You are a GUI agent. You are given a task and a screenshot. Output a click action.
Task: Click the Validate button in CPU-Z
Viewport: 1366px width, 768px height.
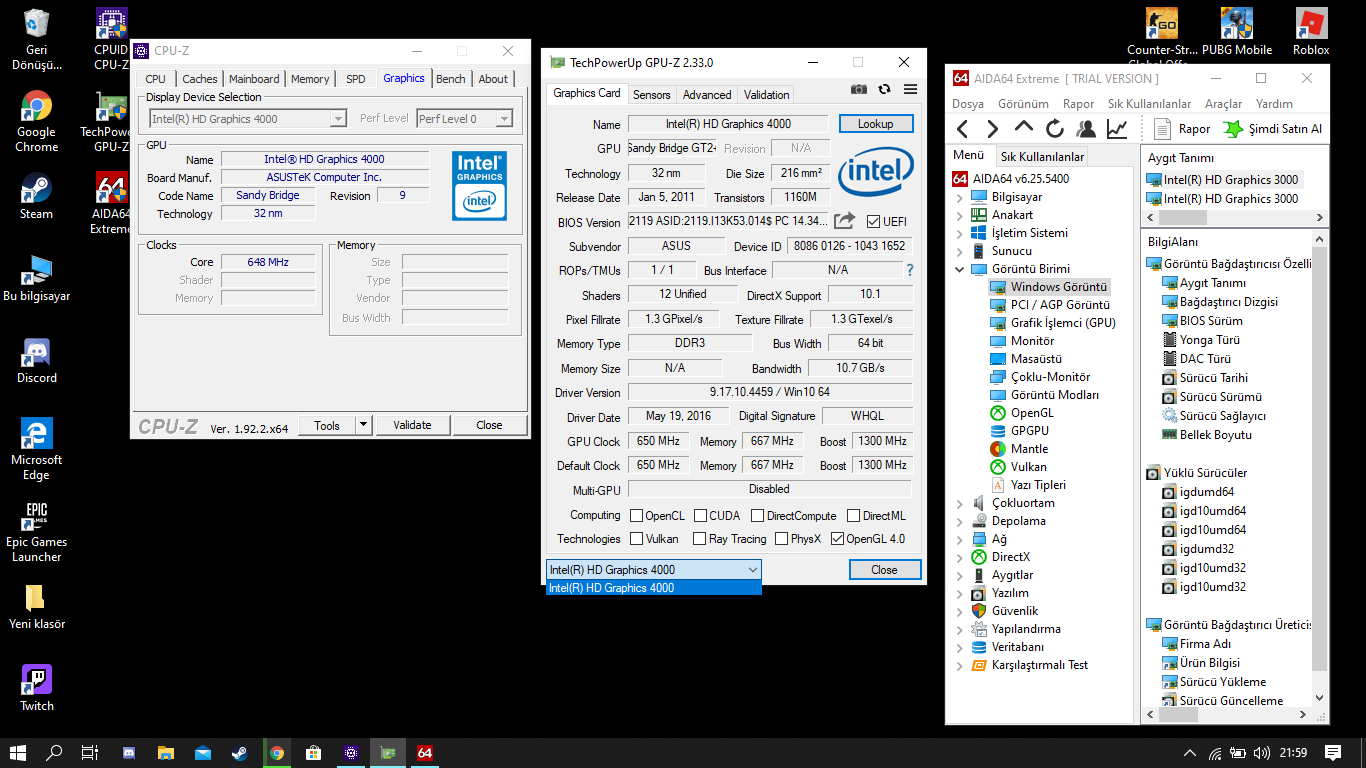(x=412, y=425)
